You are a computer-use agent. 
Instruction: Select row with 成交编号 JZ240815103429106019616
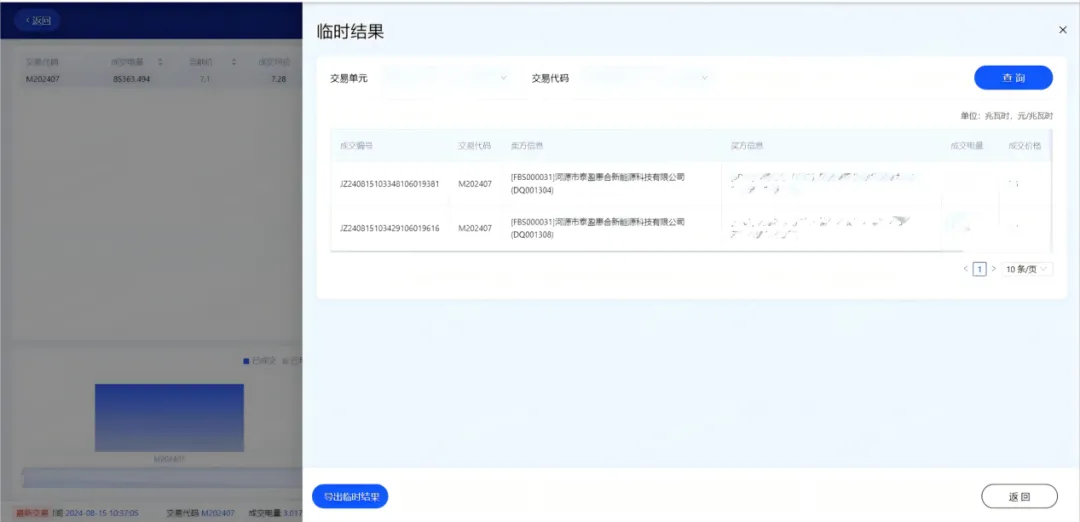coord(390,228)
